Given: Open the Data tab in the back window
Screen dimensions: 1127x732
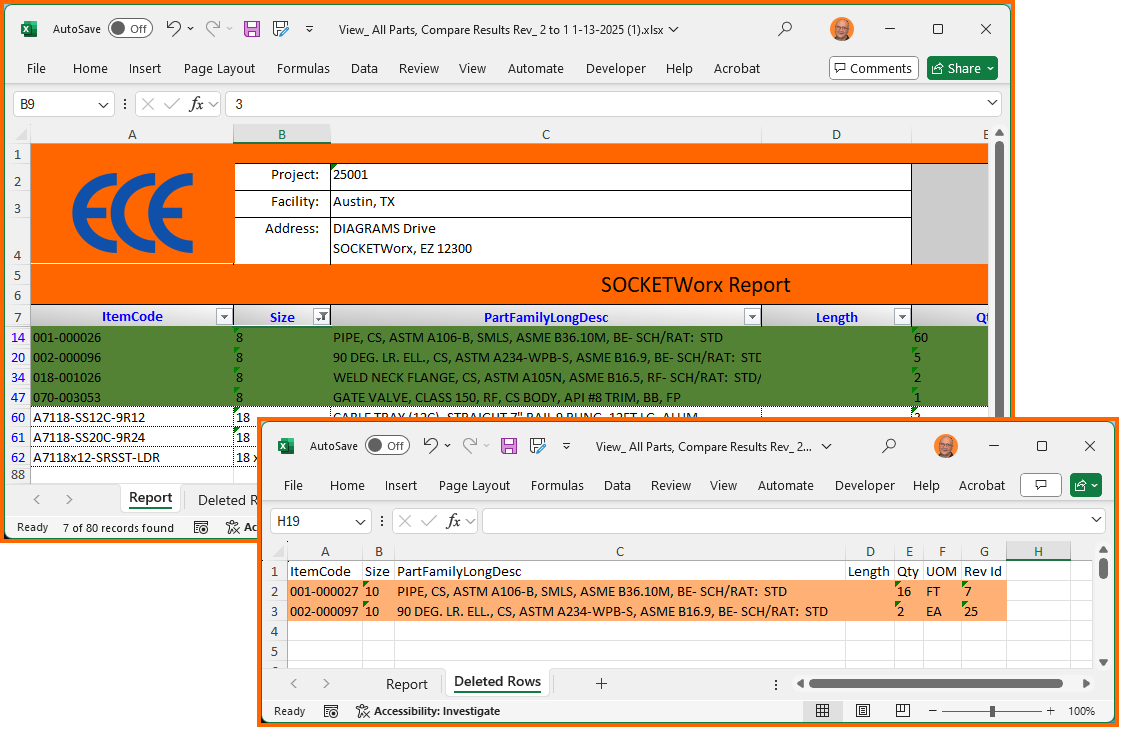Looking at the screenshot, I should point(364,68).
